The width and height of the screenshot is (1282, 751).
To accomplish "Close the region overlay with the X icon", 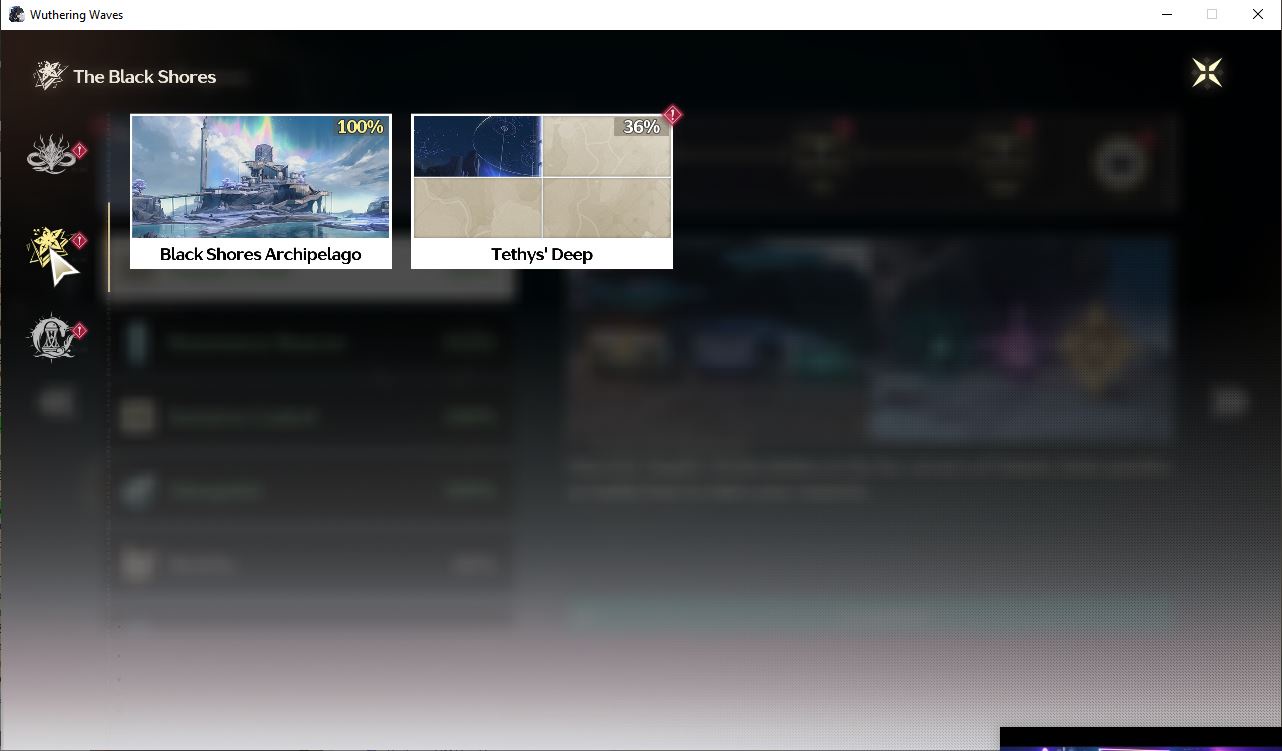I will pos(1207,73).
